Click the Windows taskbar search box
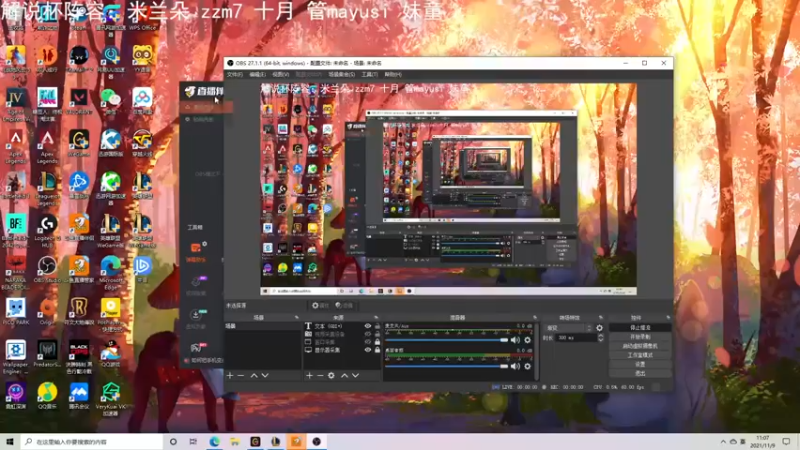Viewport: 800px width, 450px height. [92, 441]
